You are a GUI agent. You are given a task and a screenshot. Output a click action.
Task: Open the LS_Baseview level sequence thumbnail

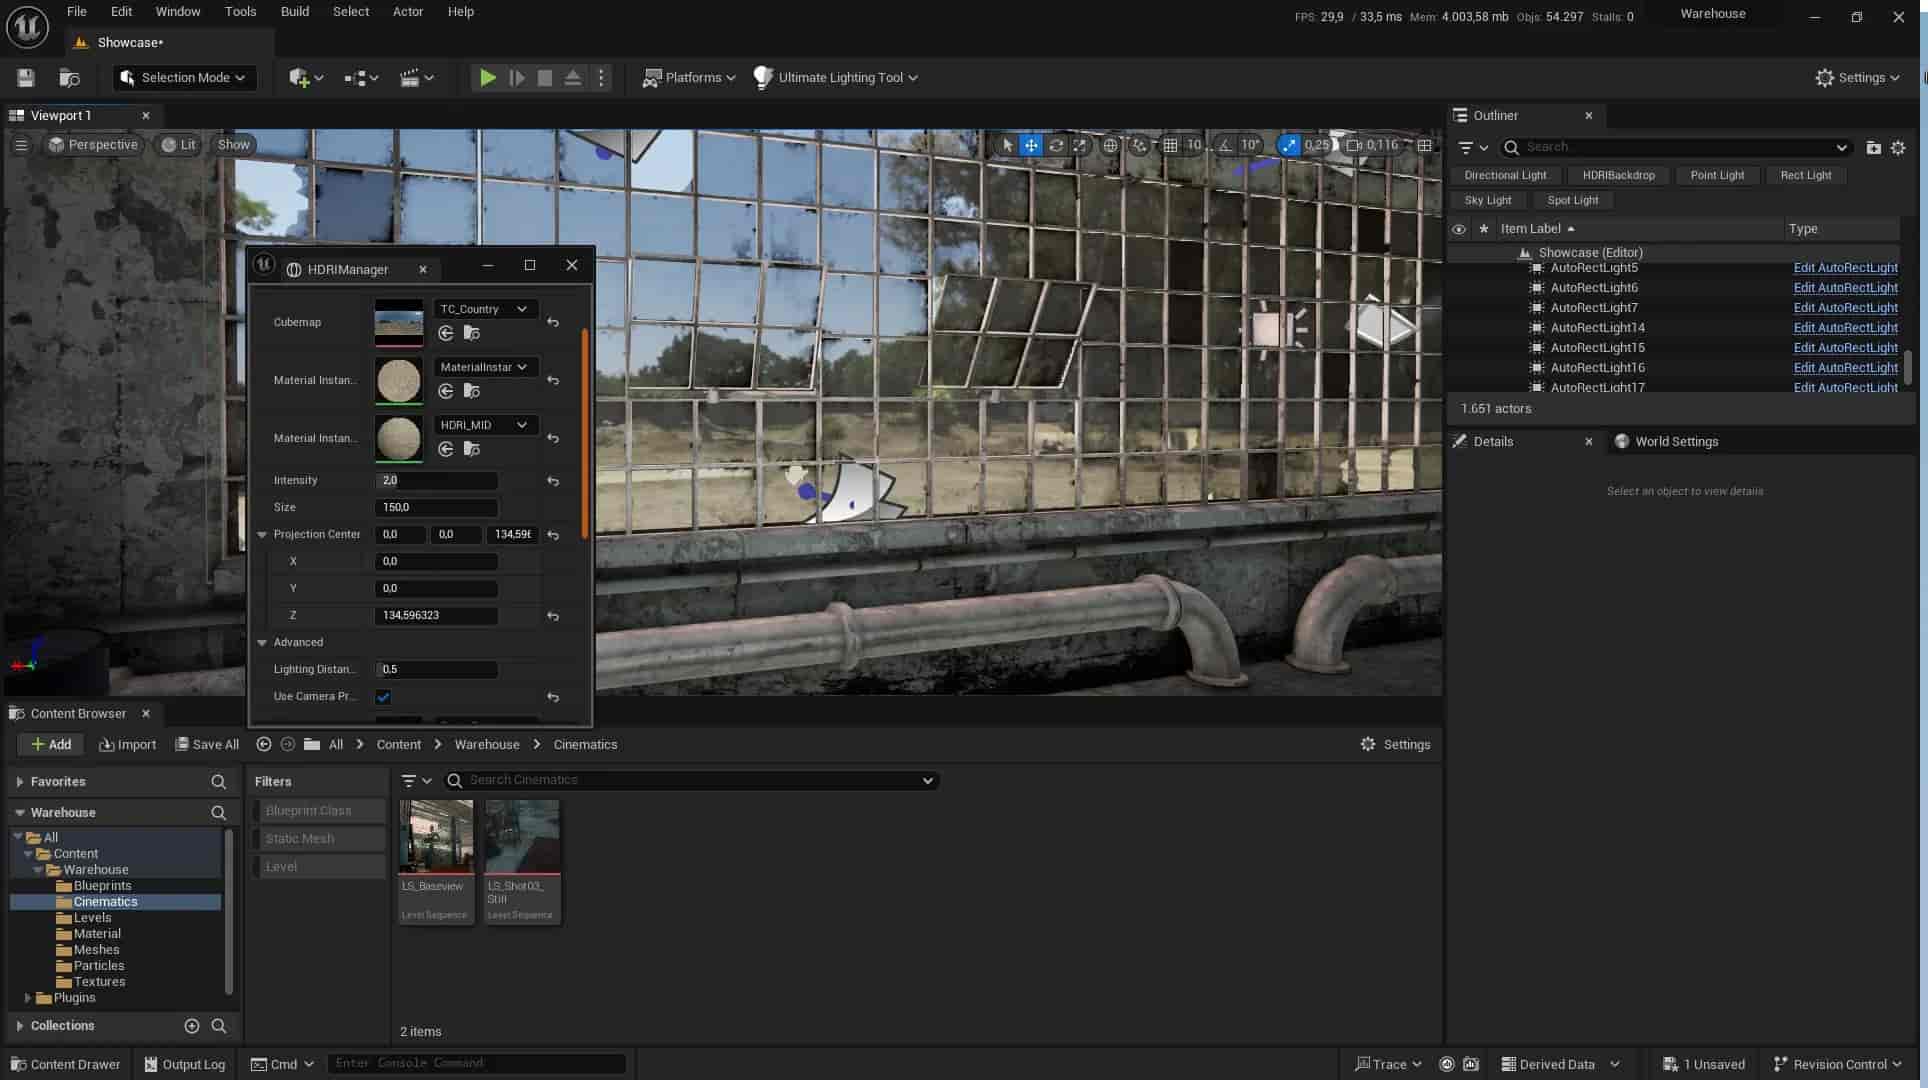pos(435,839)
